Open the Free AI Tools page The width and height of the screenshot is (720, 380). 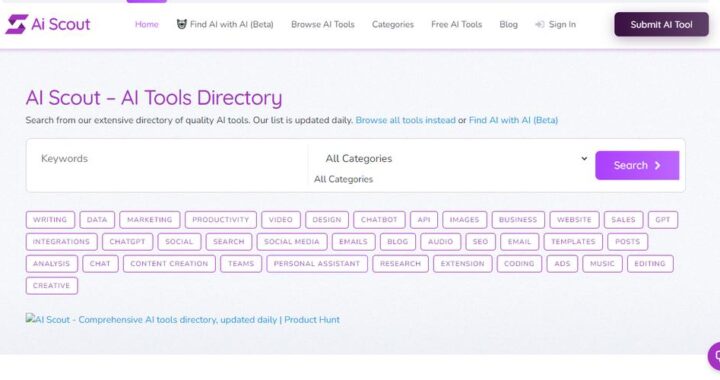coord(456,24)
